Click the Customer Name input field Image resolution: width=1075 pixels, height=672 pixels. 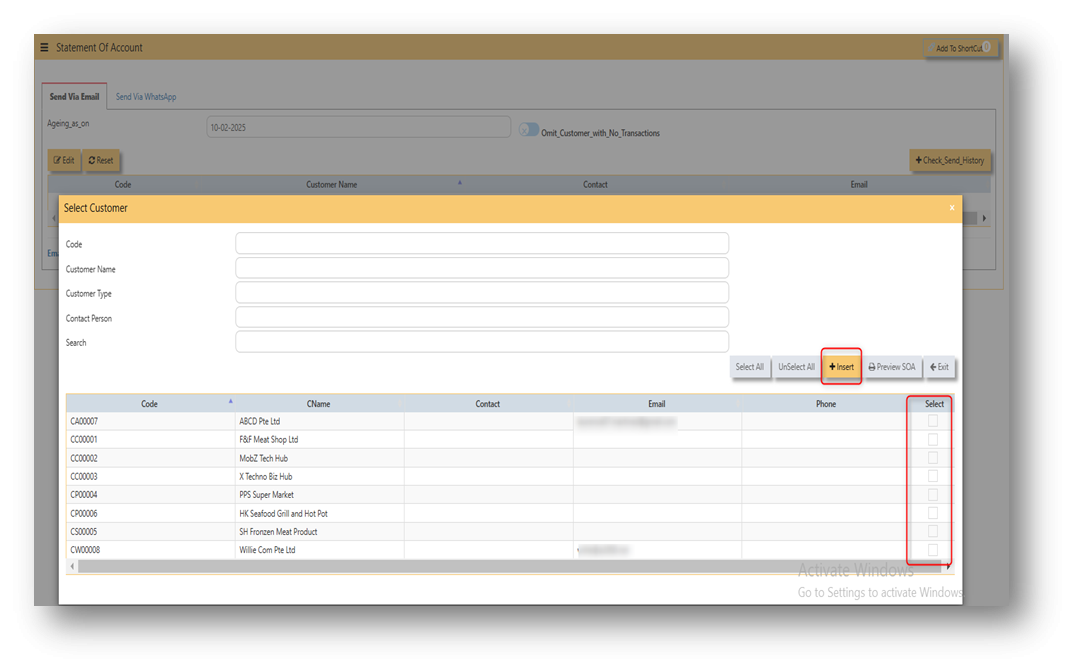pyautogui.click(x=482, y=268)
